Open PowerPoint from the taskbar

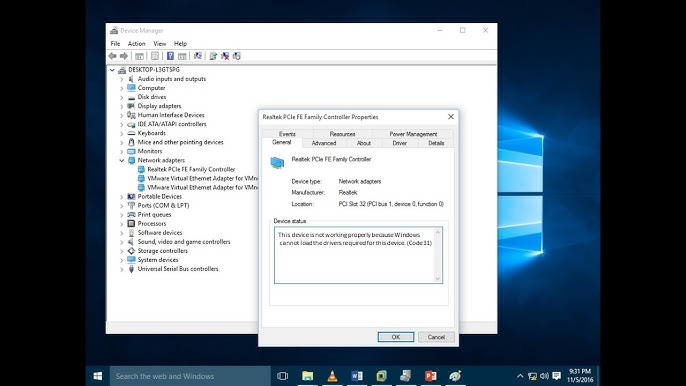430,376
